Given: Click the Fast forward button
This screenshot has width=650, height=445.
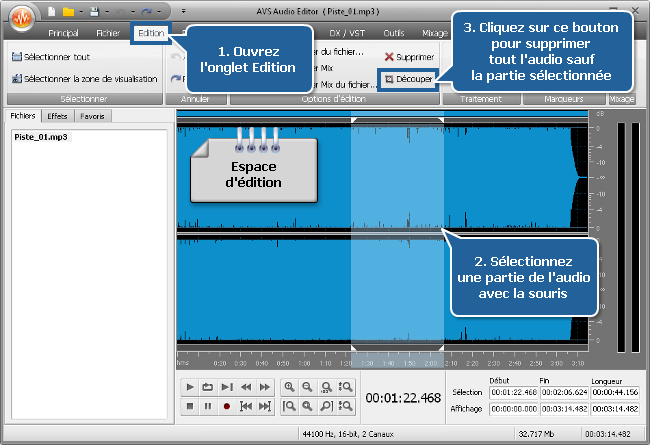Looking at the screenshot, I should click(264, 387).
